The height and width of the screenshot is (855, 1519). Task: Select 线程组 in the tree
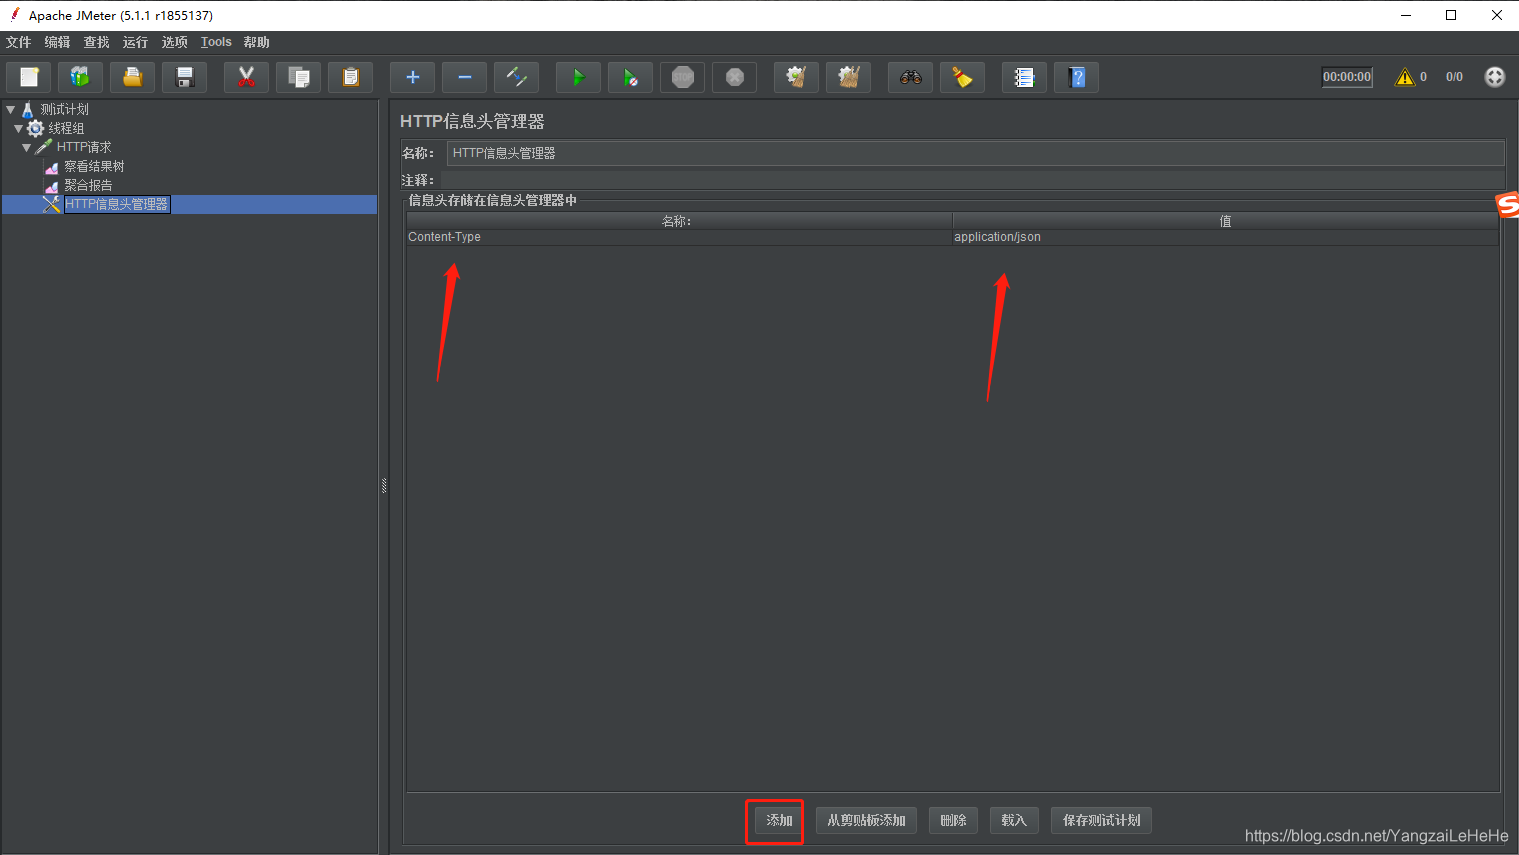pos(66,128)
